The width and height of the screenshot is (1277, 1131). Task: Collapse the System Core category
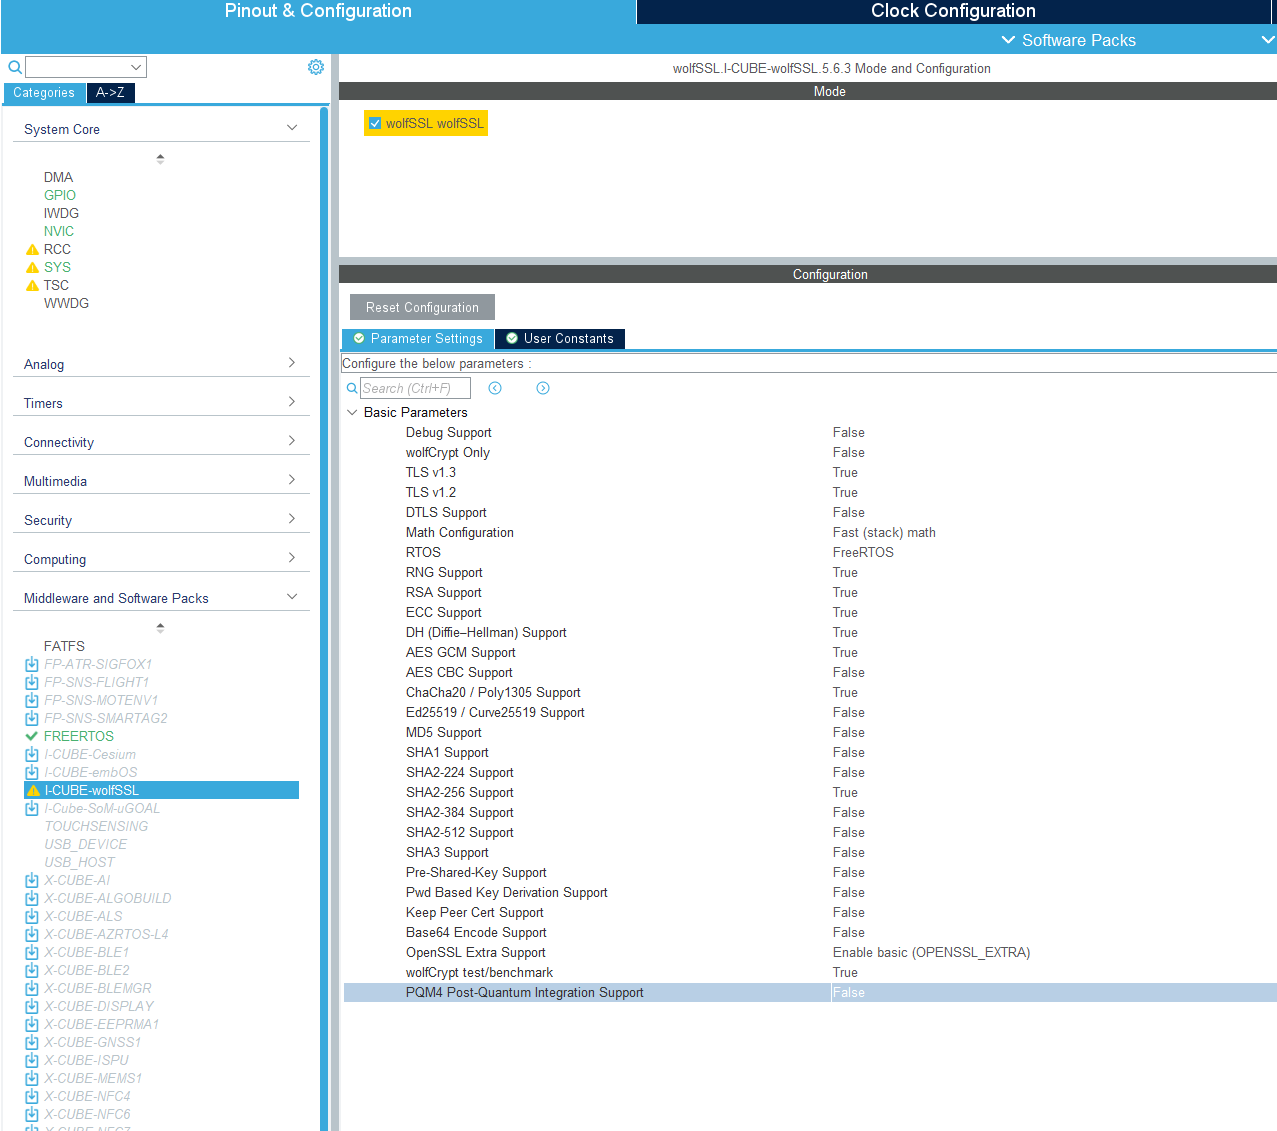click(x=291, y=128)
